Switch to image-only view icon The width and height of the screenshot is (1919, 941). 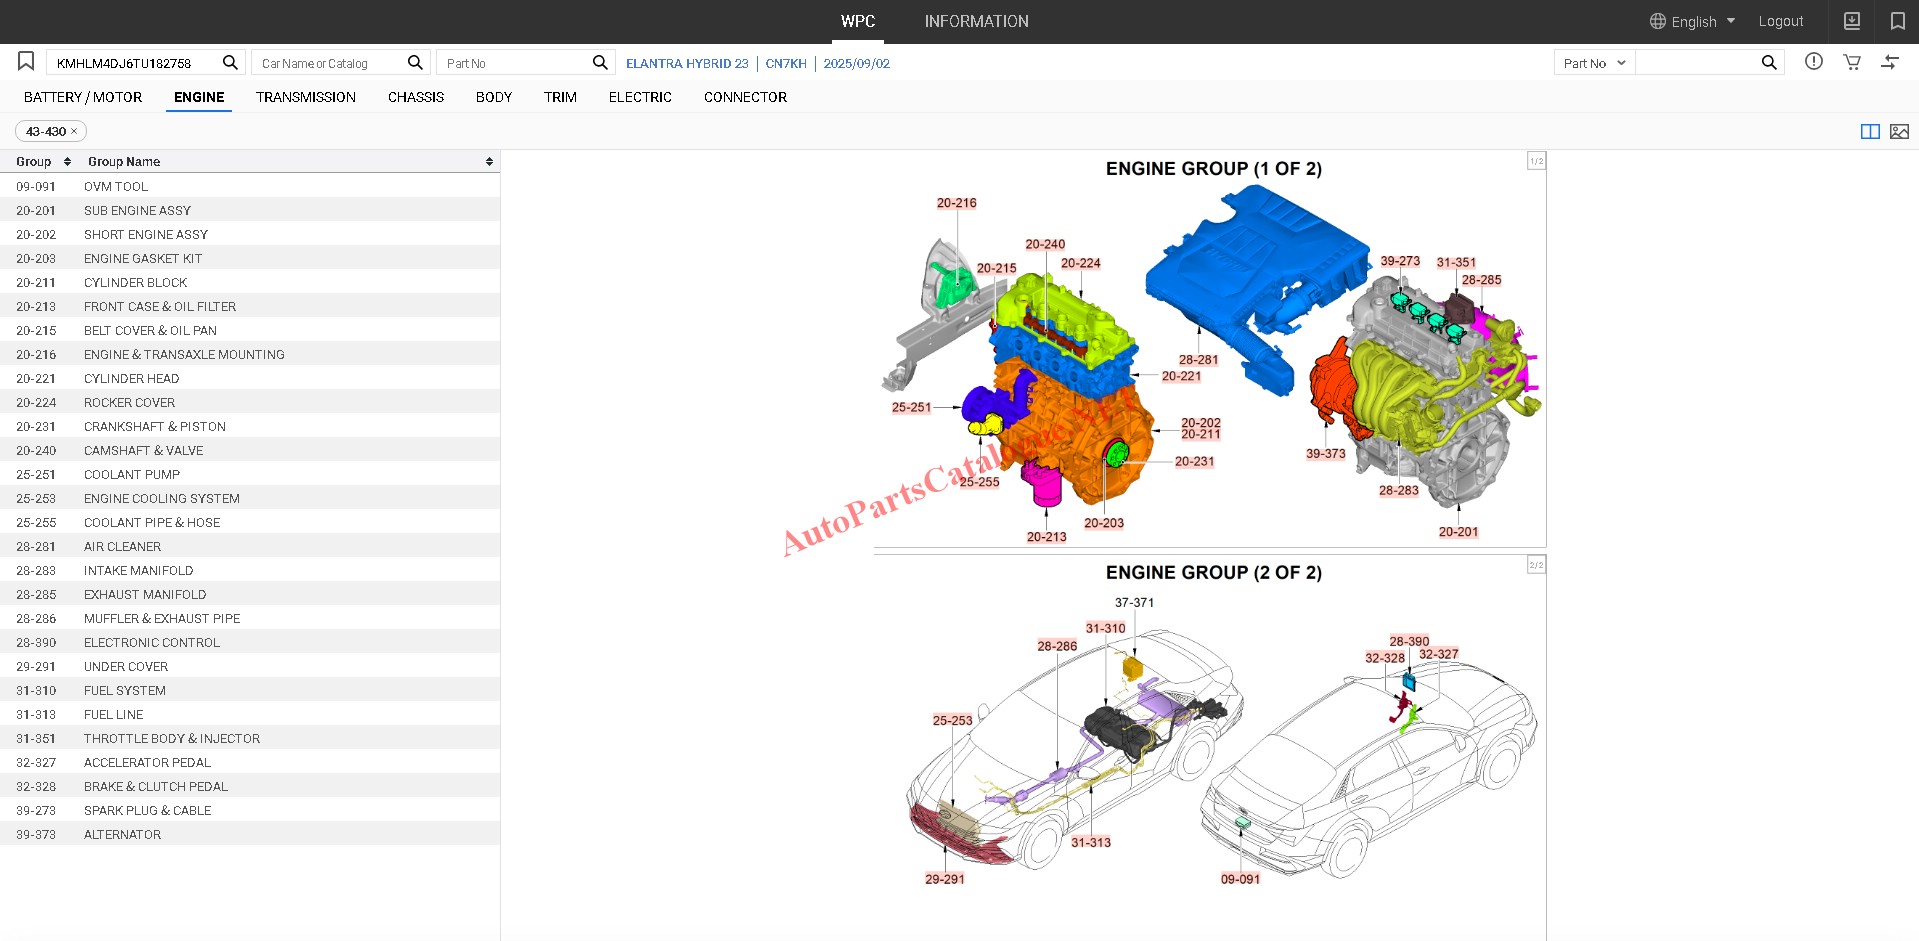point(1899,131)
